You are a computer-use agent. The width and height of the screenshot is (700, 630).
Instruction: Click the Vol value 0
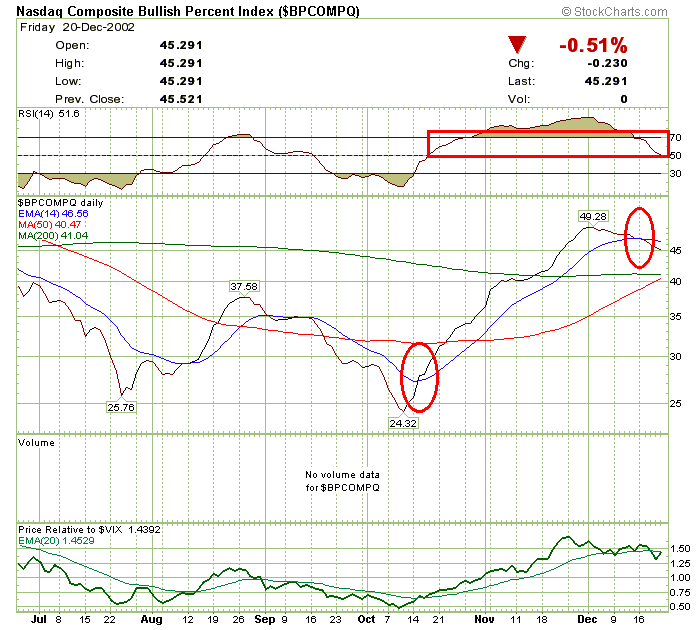[624, 99]
